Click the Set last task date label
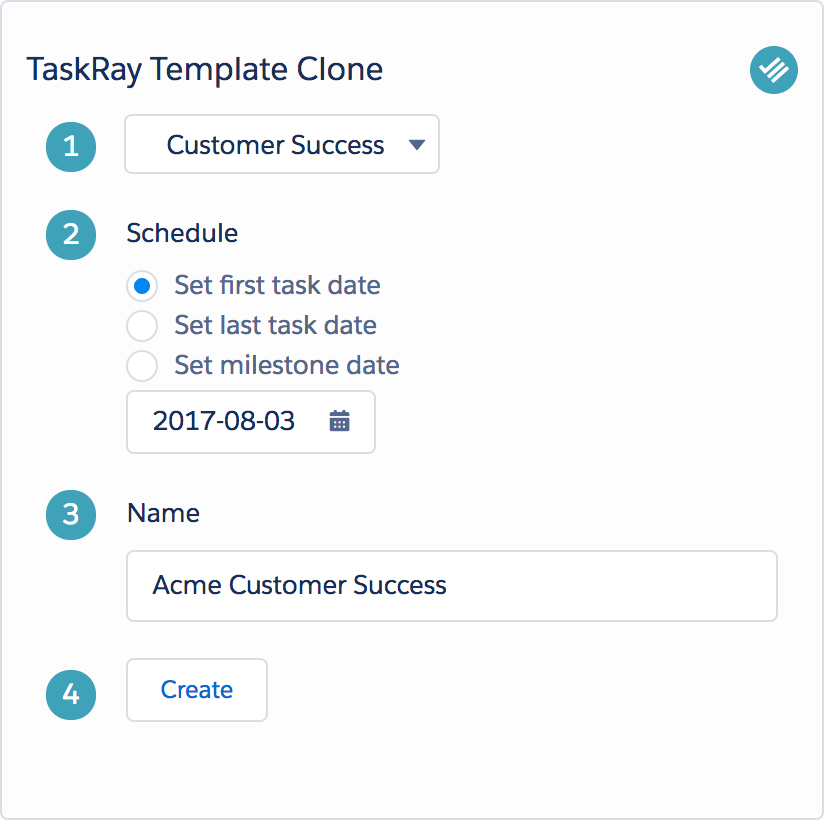The height and width of the screenshot is (820, 824). 275,325
